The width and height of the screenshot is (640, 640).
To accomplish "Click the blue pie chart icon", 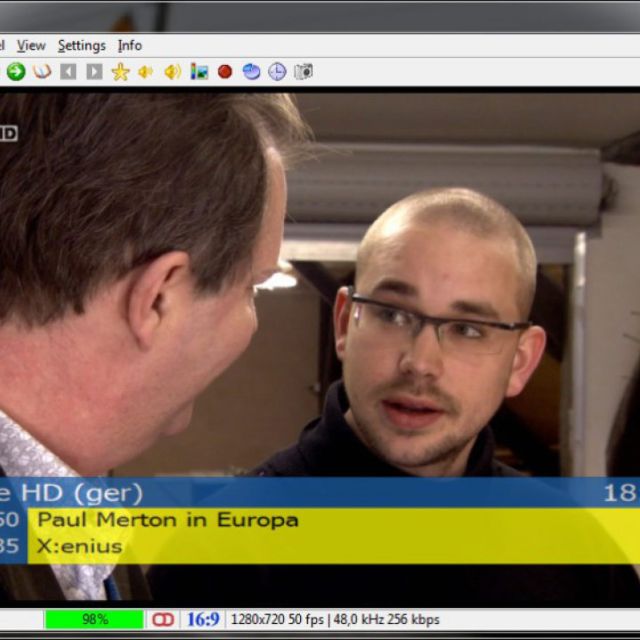I will (251, 72).
